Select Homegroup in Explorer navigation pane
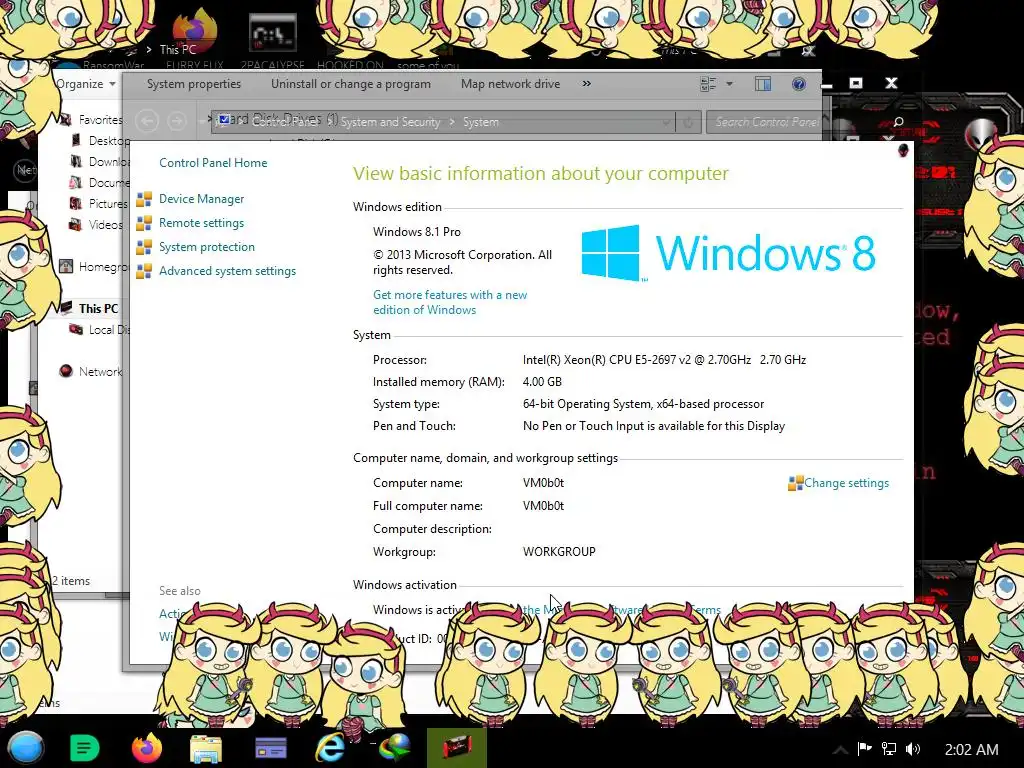The height and width of the screenshot is (768, 1024). (103, 266)
